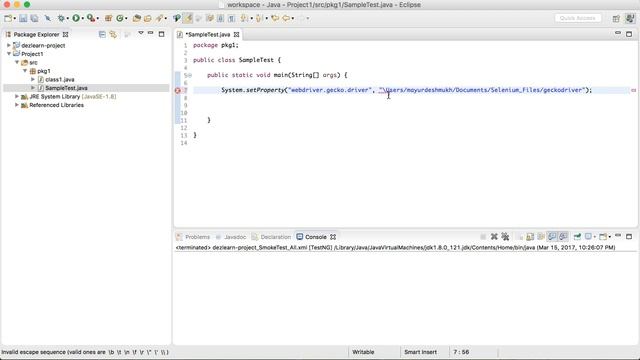Click the Save All toolbar icon
Image resolution: width=640 pixels, height=360 pixels.
click(x=34, y=18)
